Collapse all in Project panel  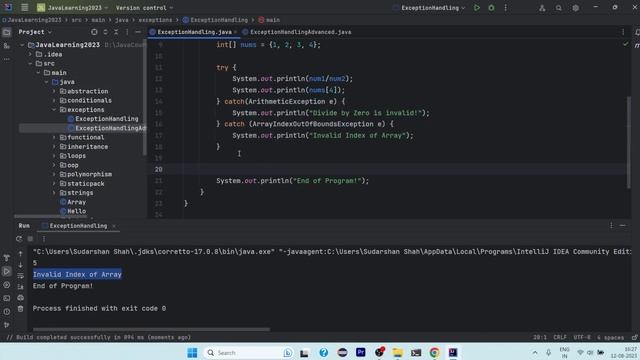[116, 32]
